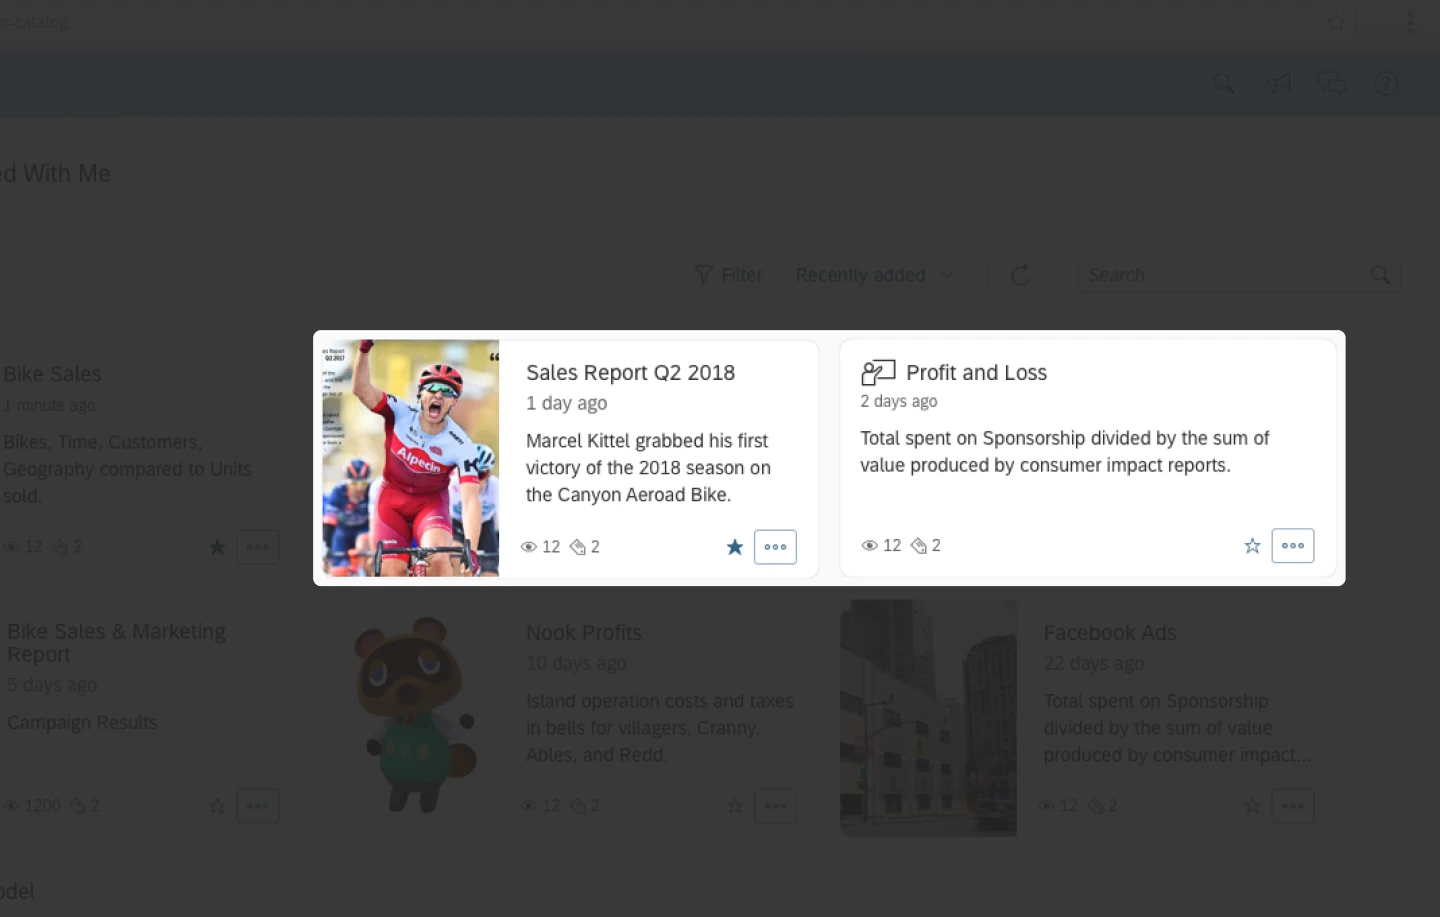Open the Sales Report Q2 2018 title
This screenshot has height=917, width=1440.
point(630,373)
